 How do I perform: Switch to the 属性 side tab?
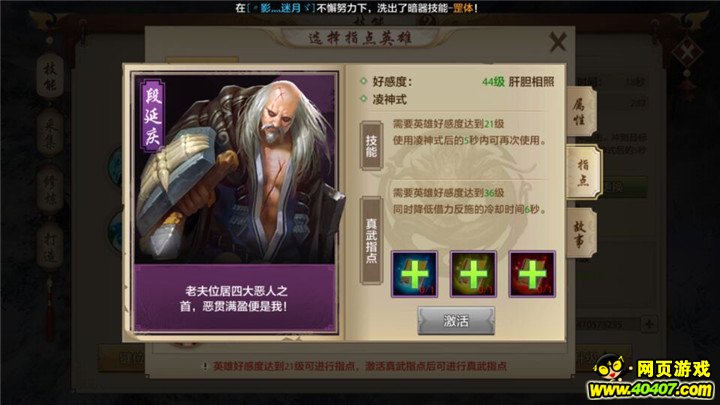click(x=580, y=112)
